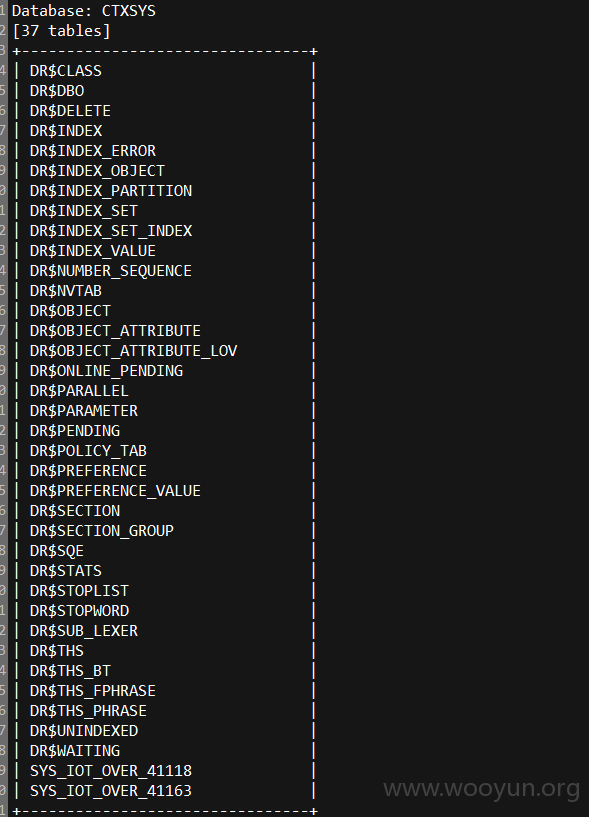Click the DR$SECTION_GROUP entry

[102, 531]
